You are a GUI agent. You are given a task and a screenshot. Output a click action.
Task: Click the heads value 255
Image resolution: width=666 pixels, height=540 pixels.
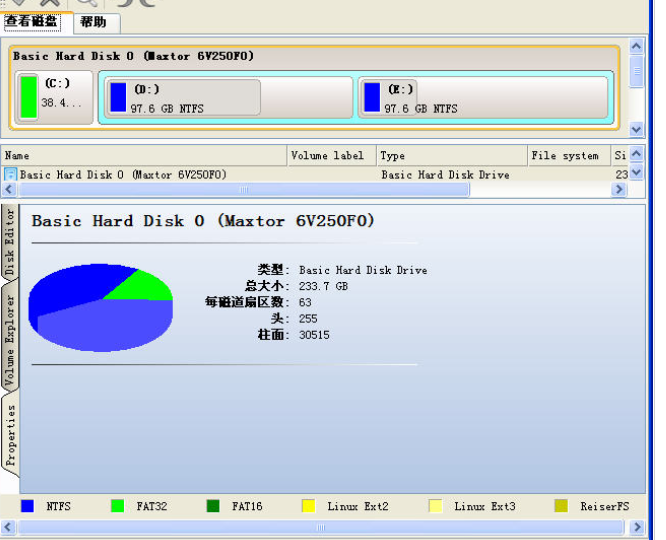[308, 319]
